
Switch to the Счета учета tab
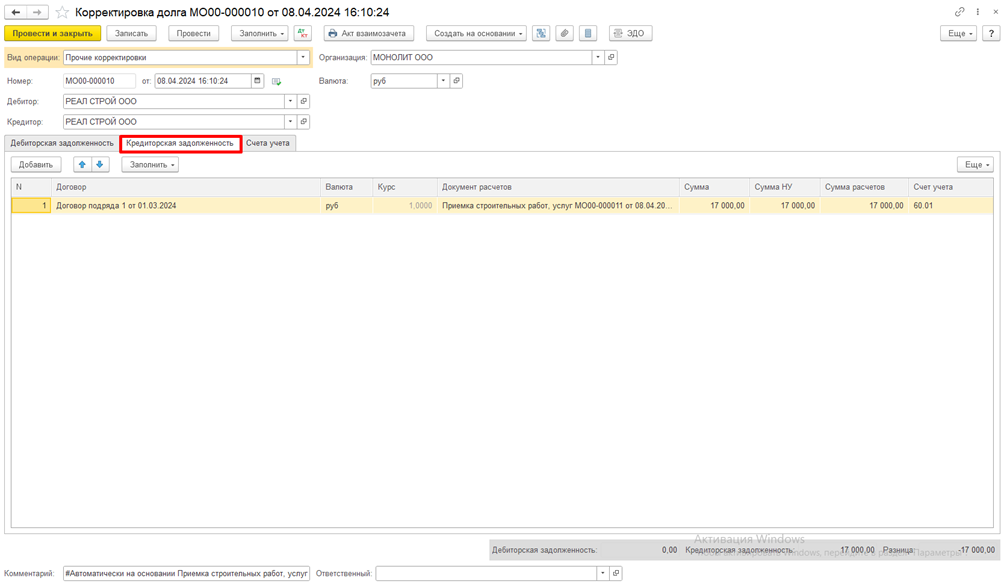click(x=268, y=143)
